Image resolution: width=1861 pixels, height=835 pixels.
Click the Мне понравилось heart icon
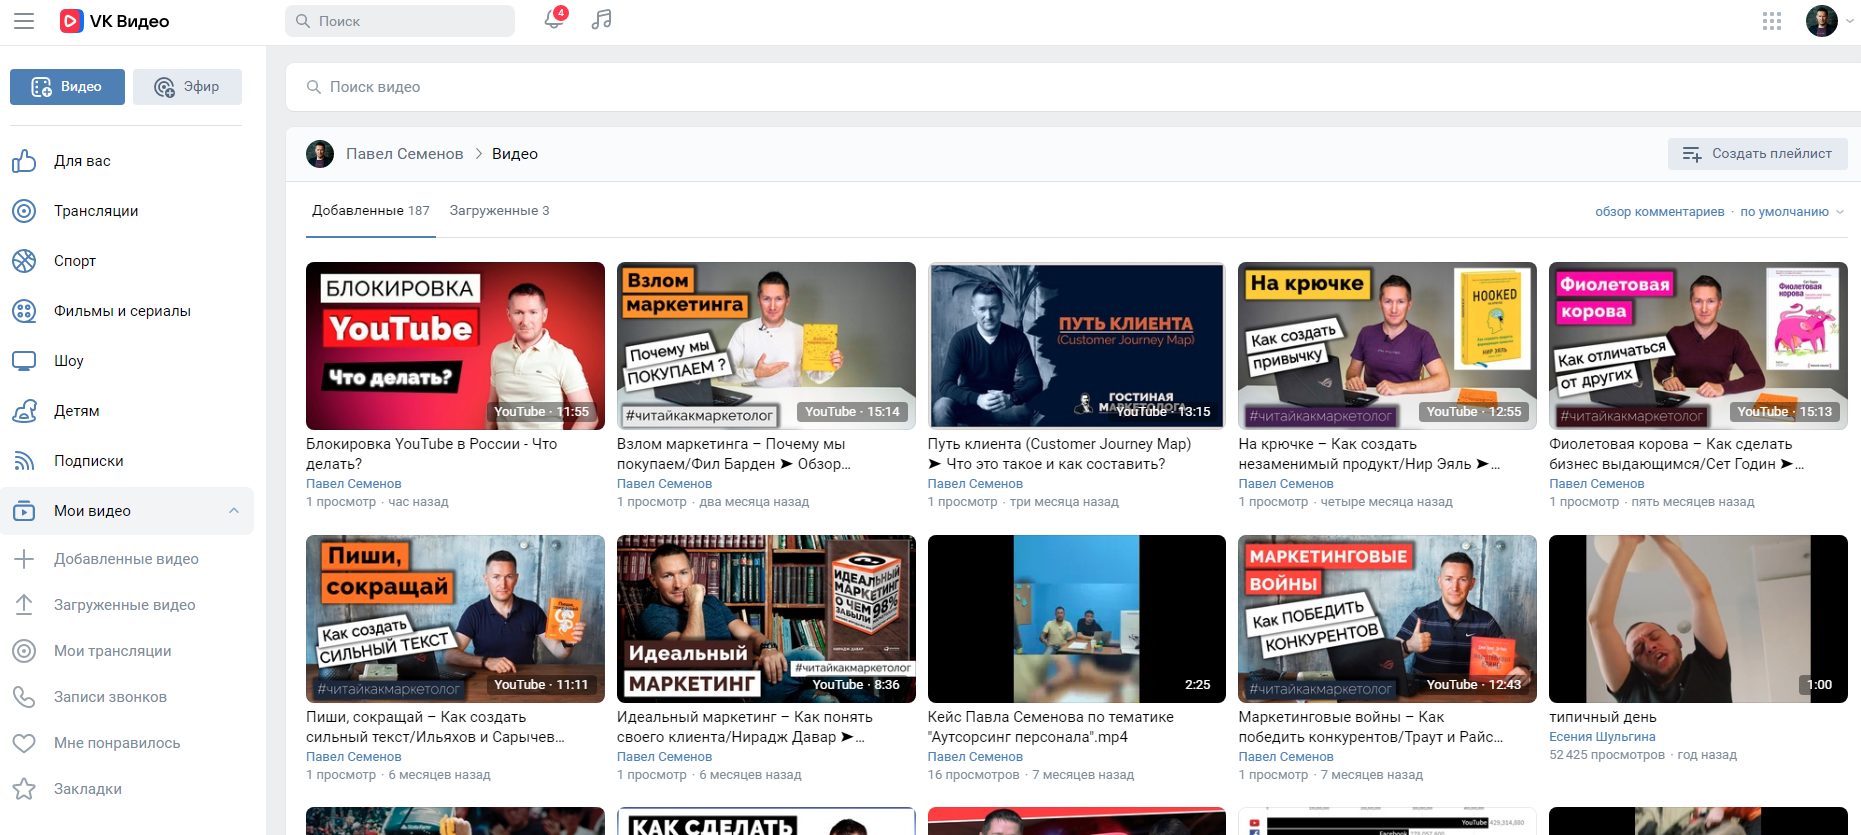pos(24,743)
